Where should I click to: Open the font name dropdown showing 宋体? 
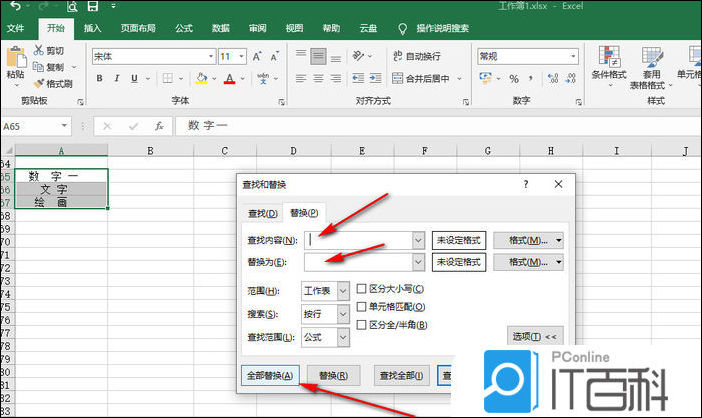click(152, 57)
